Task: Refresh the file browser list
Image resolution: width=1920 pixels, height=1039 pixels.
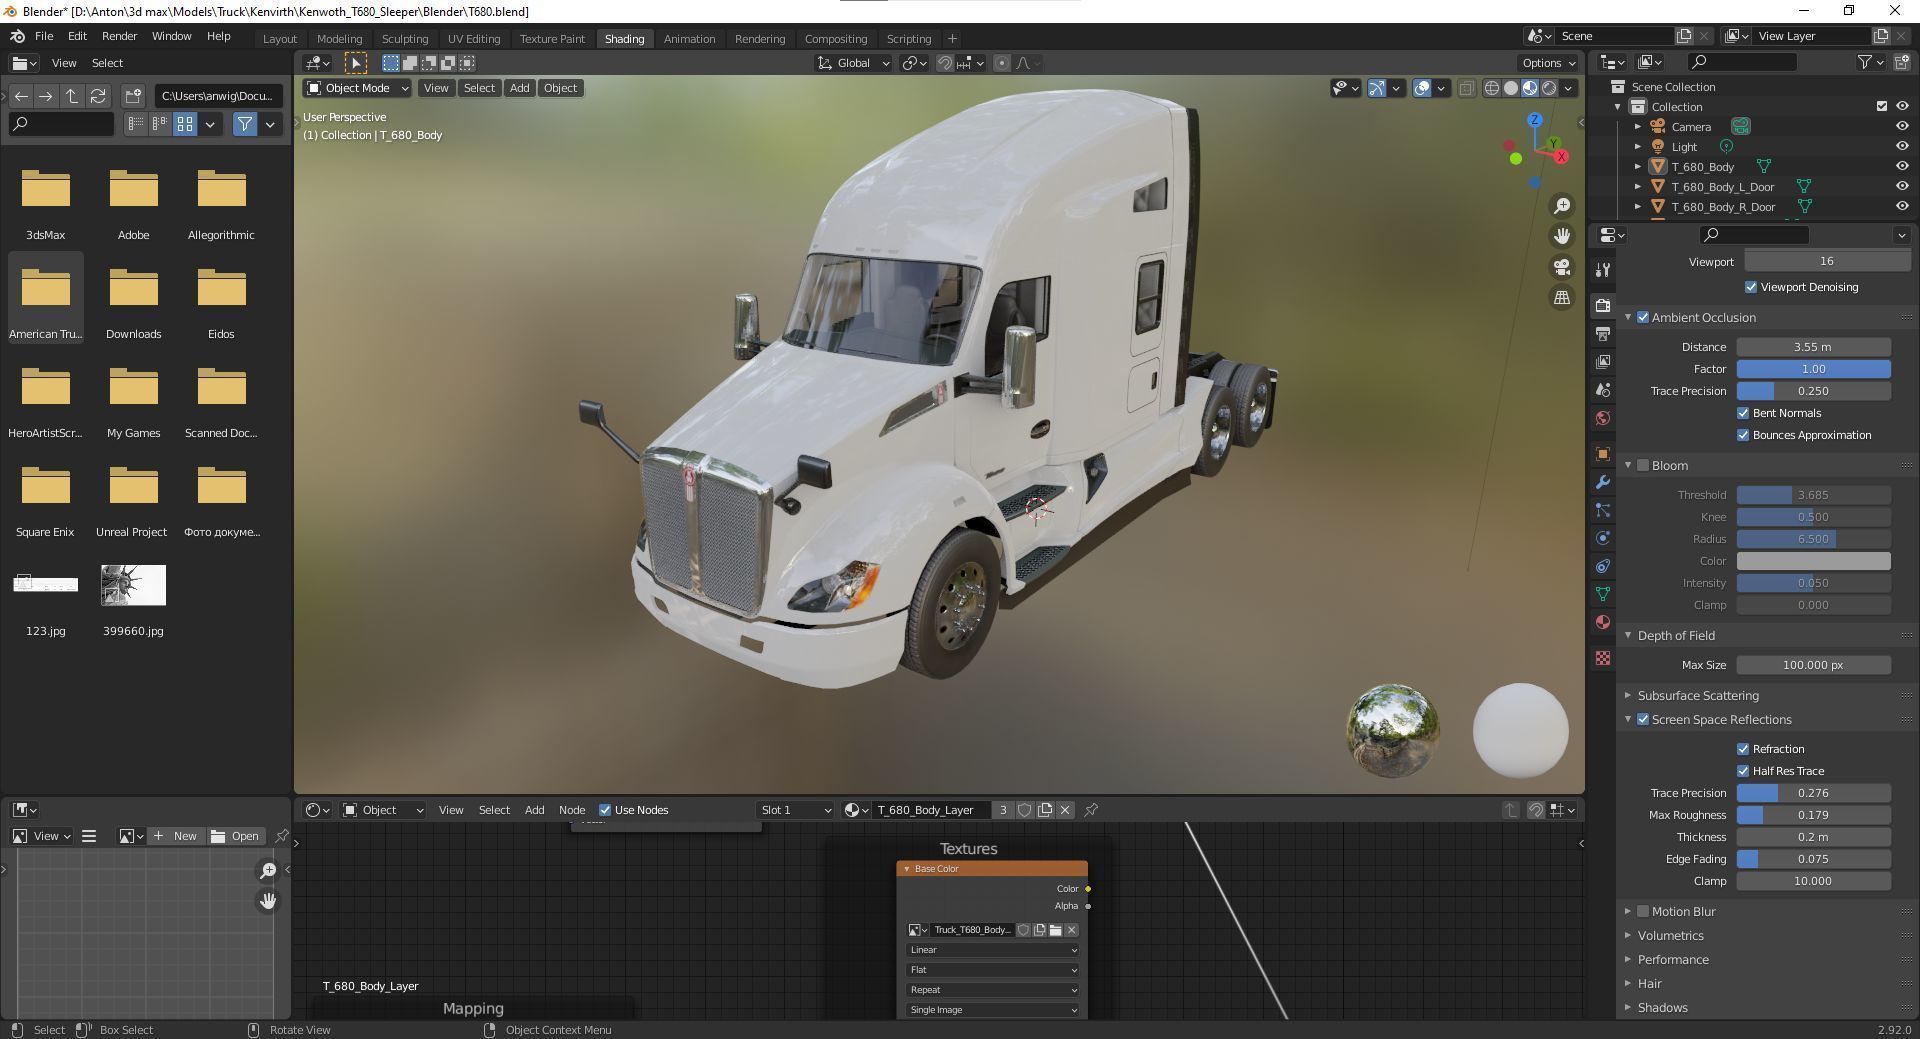Action: point(98,96)
